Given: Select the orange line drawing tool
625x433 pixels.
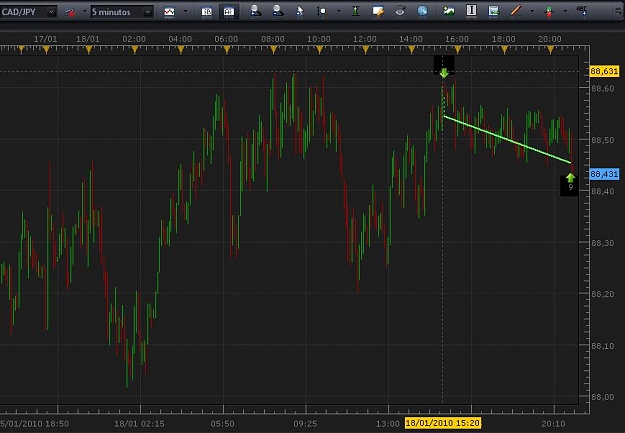Looking at the screenshot, I should pyautogui.click(x=516, y=11).
